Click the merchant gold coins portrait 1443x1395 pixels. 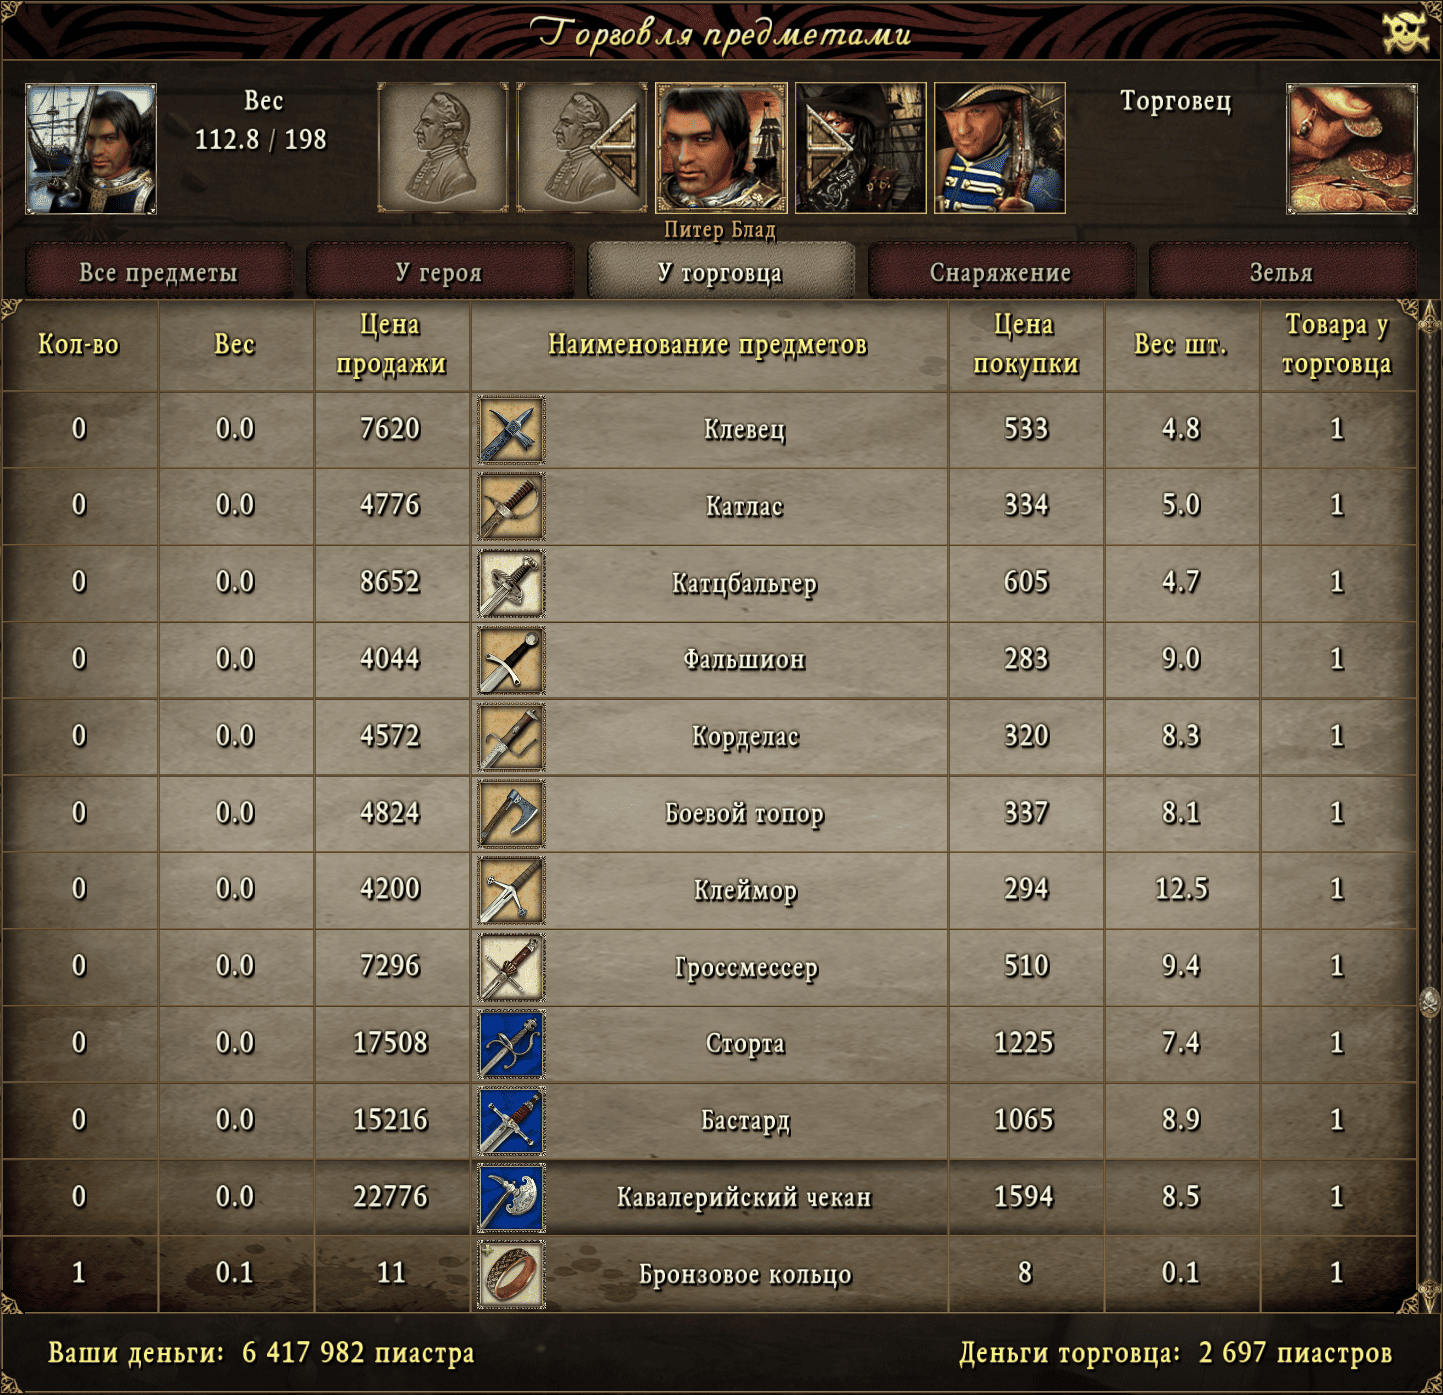1352,149
